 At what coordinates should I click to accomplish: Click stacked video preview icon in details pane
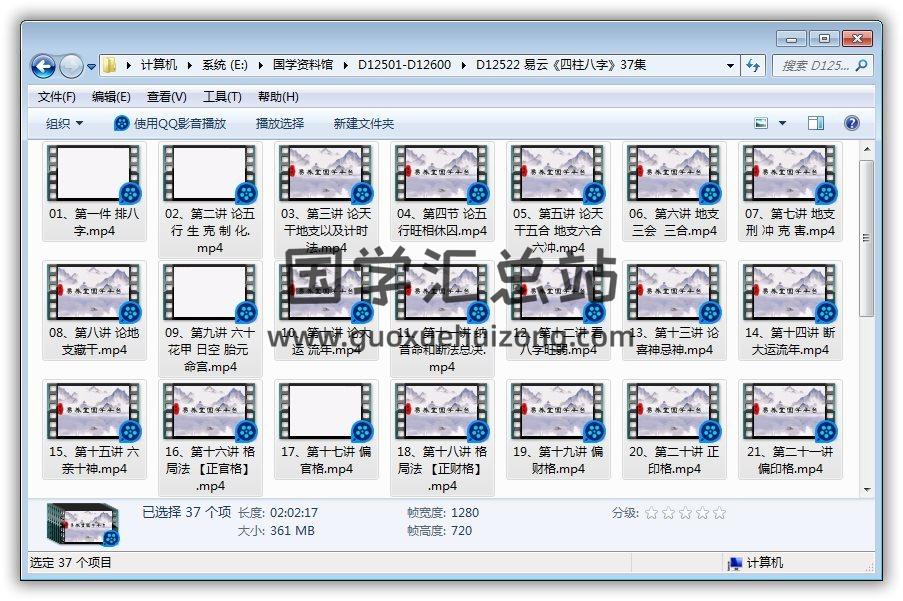click(x=83, y=524)
